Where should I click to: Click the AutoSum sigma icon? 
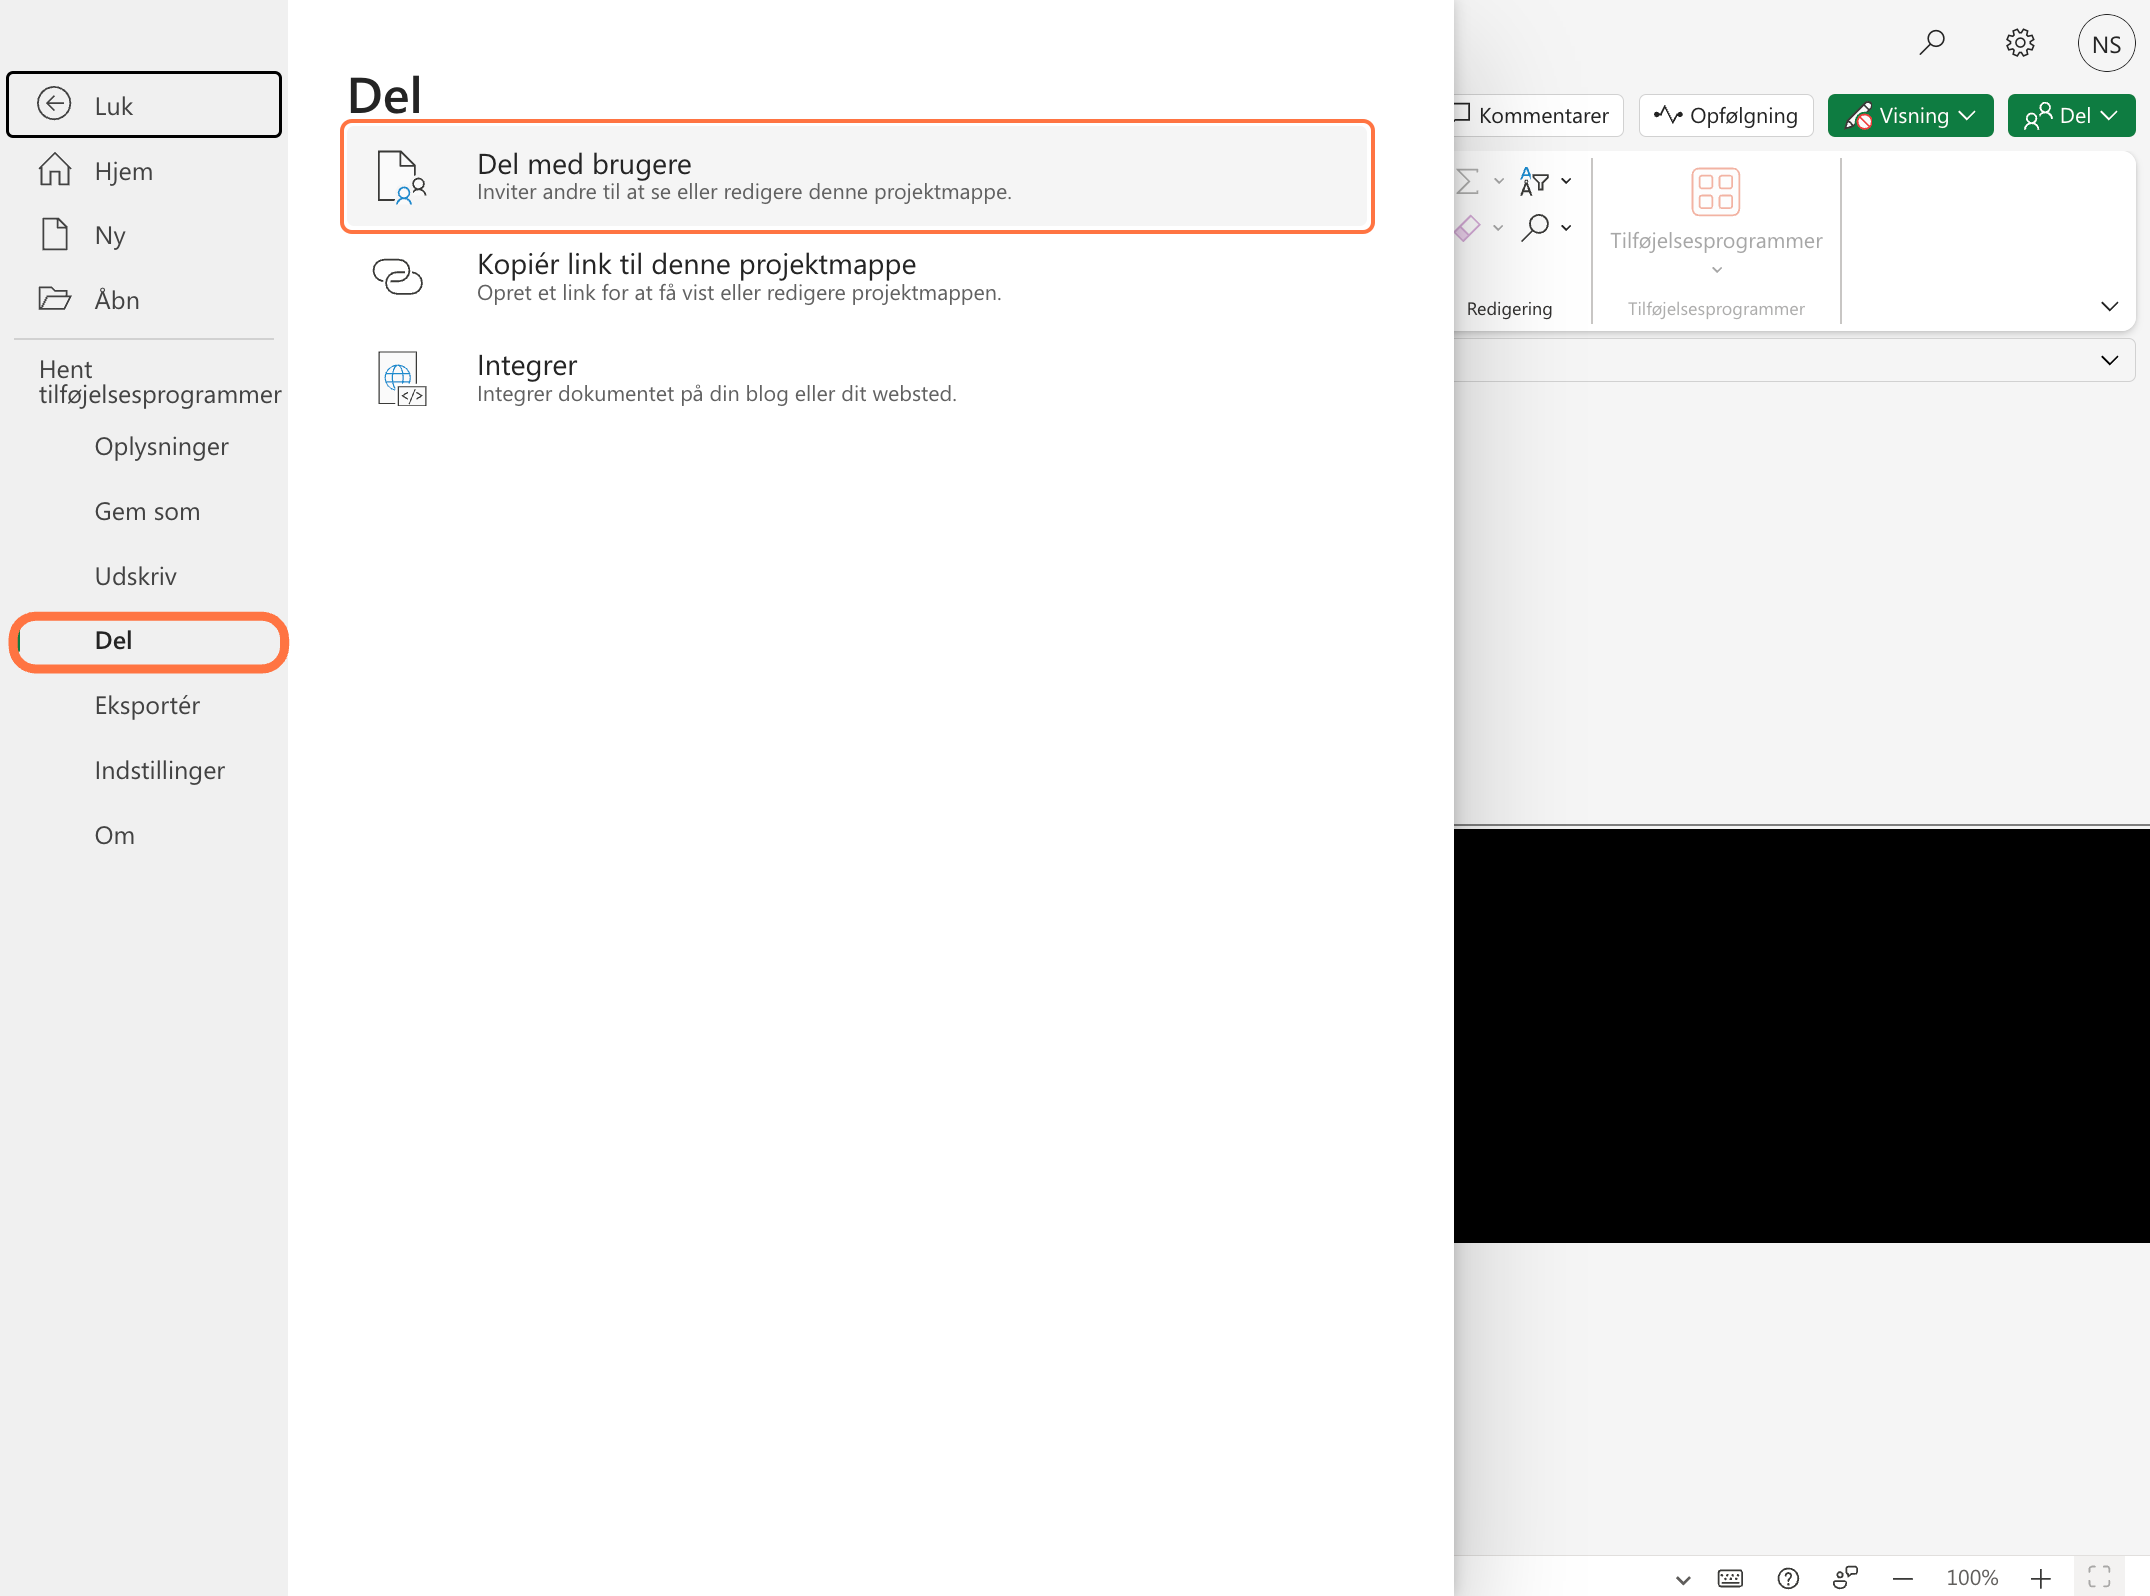[x=1467, y=181]
